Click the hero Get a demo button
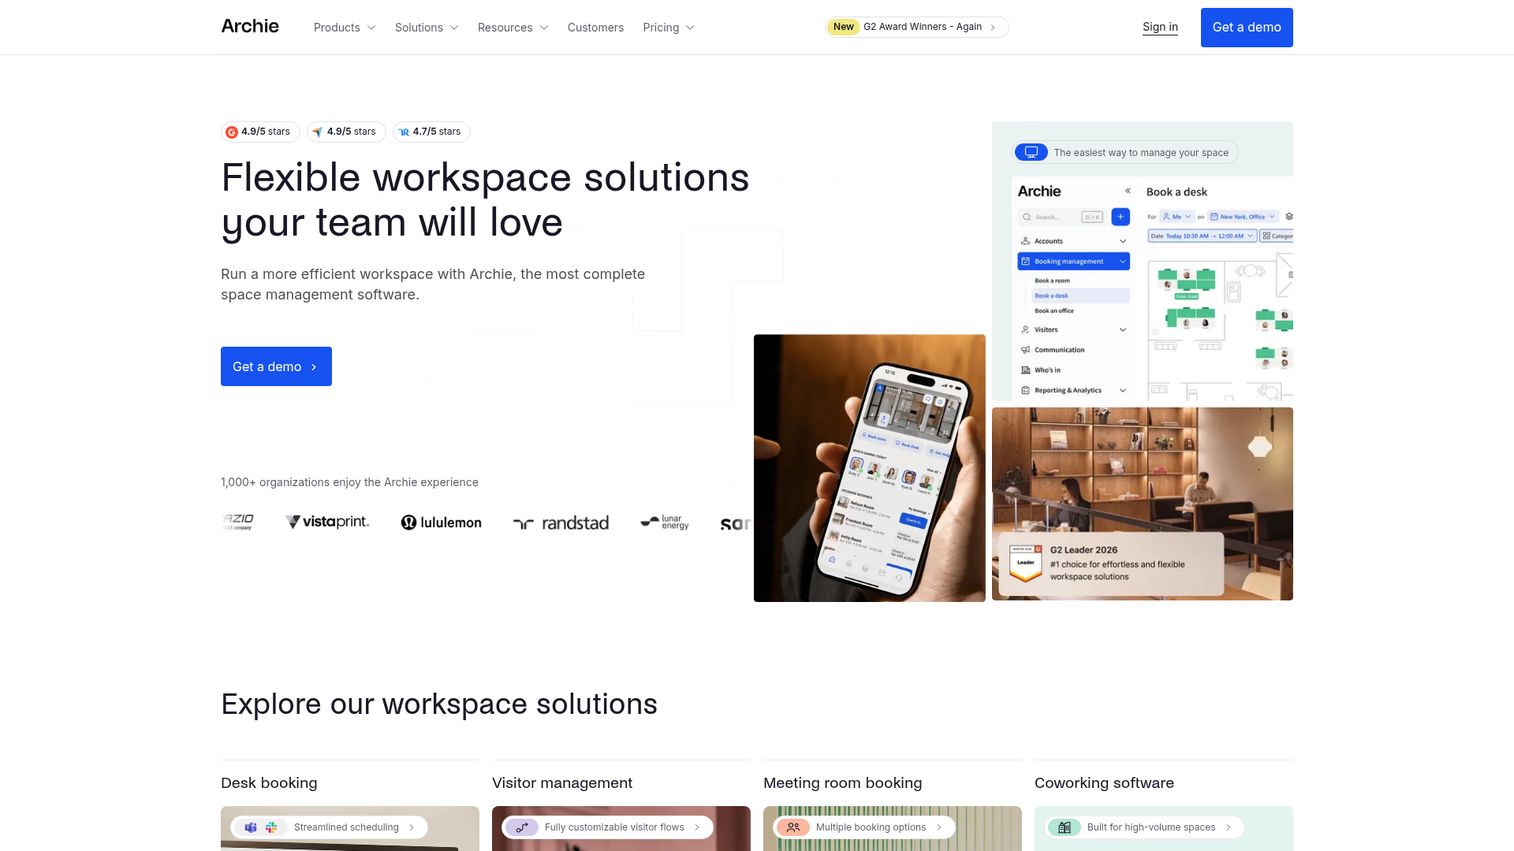1514x851 pixels. (276, 366)
